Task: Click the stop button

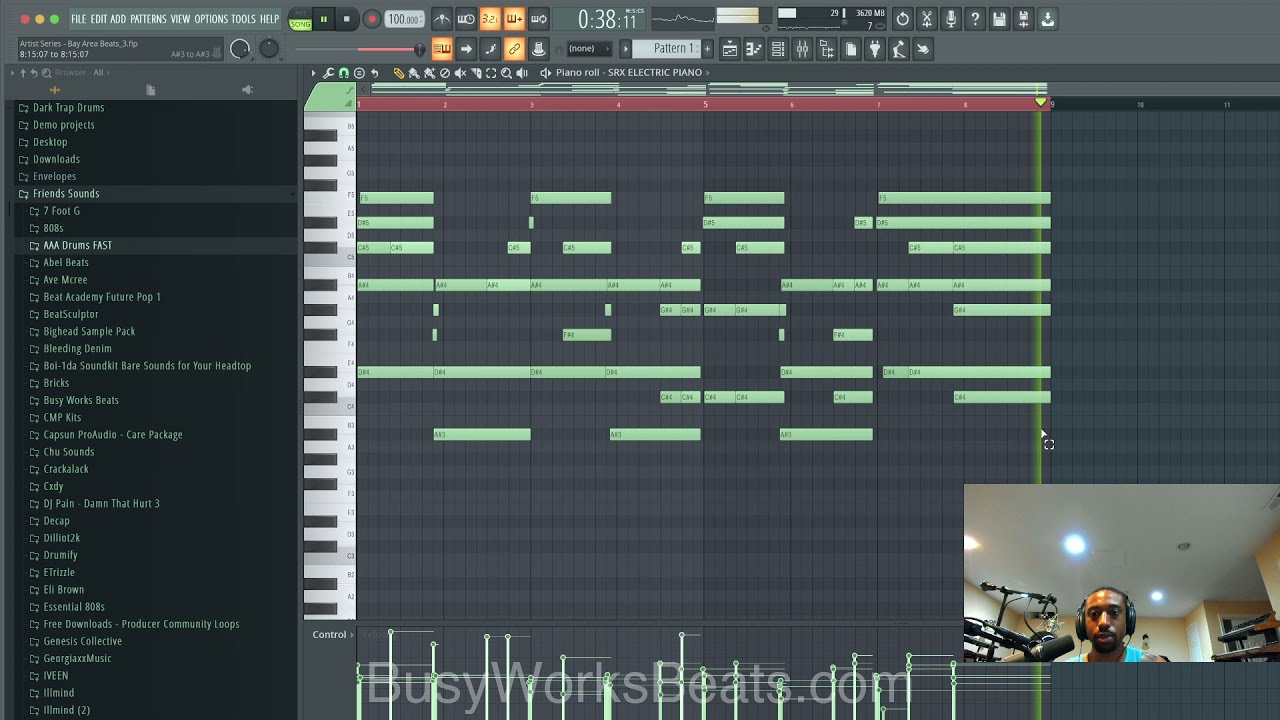Action: [347, 19]
